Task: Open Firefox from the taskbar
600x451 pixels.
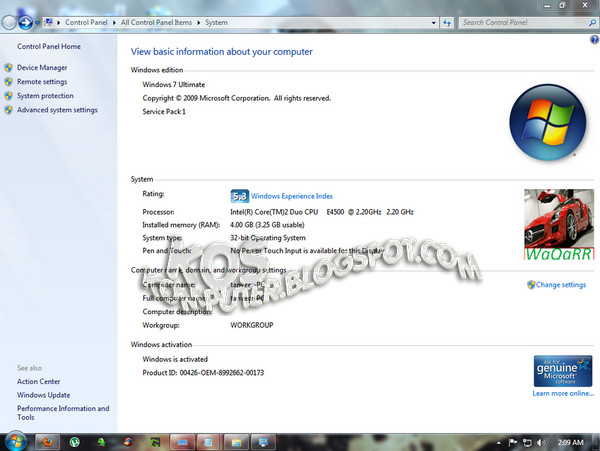Action: (48, 443)
